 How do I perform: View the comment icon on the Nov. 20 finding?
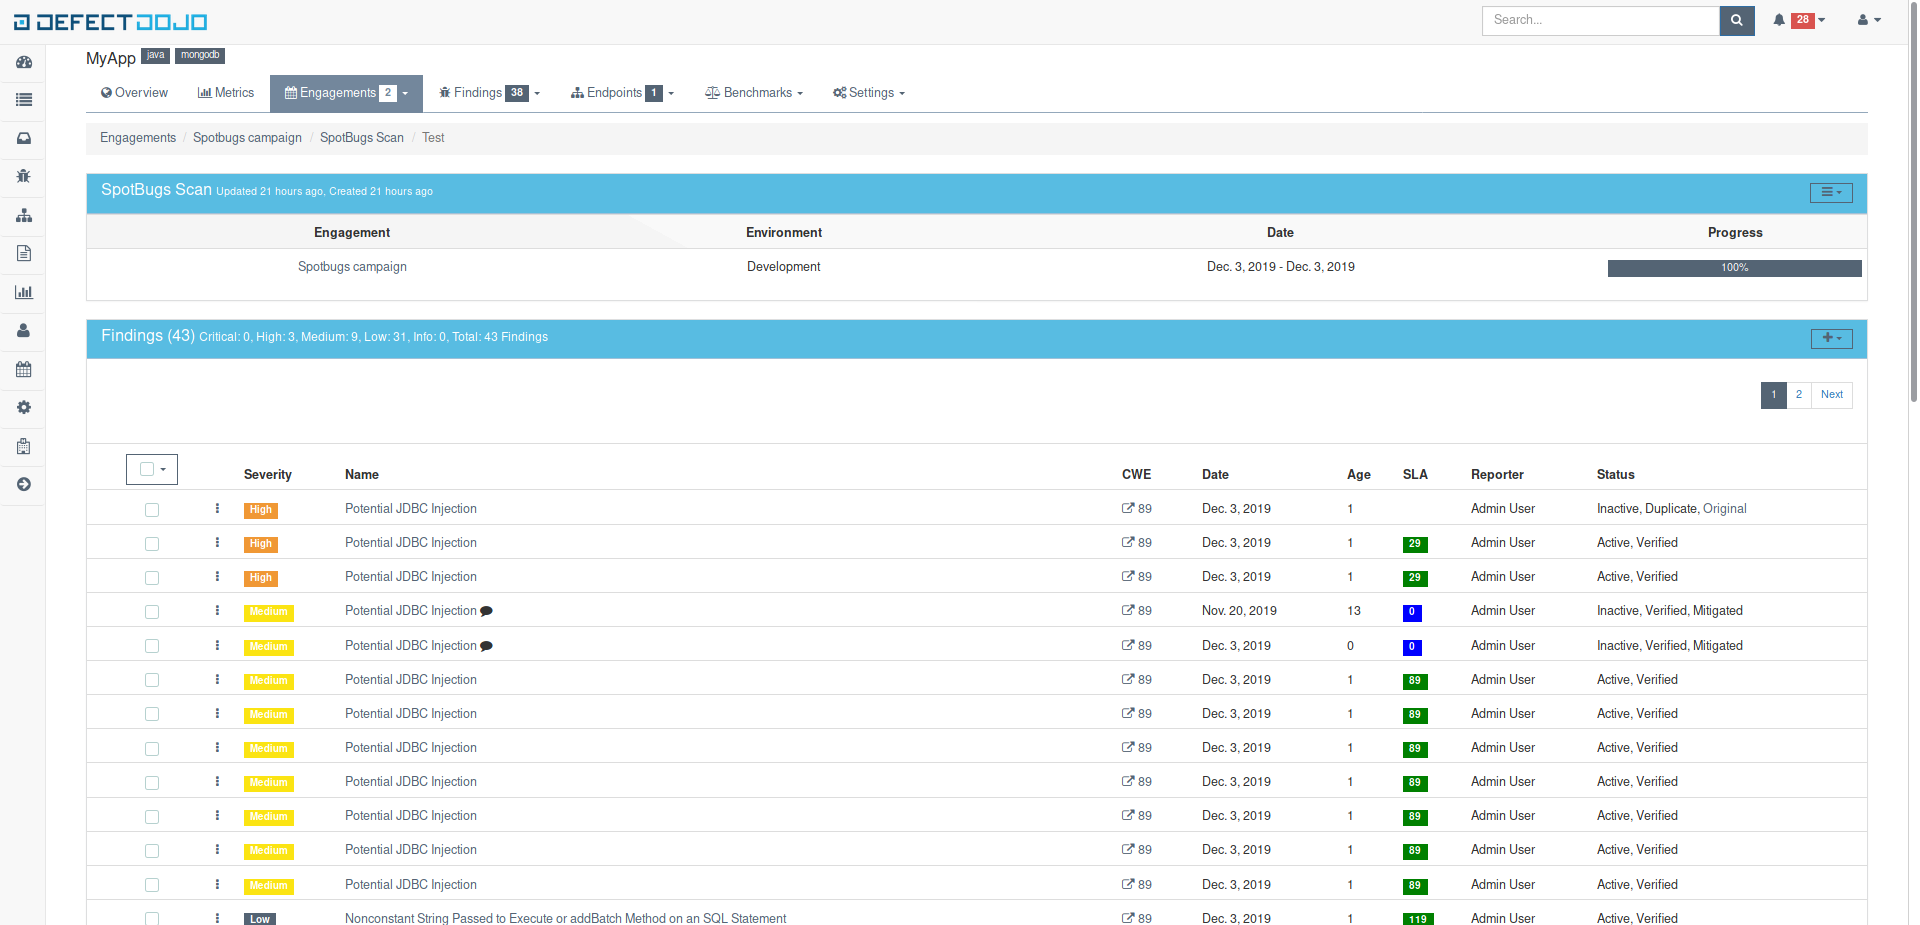[486, 611]
